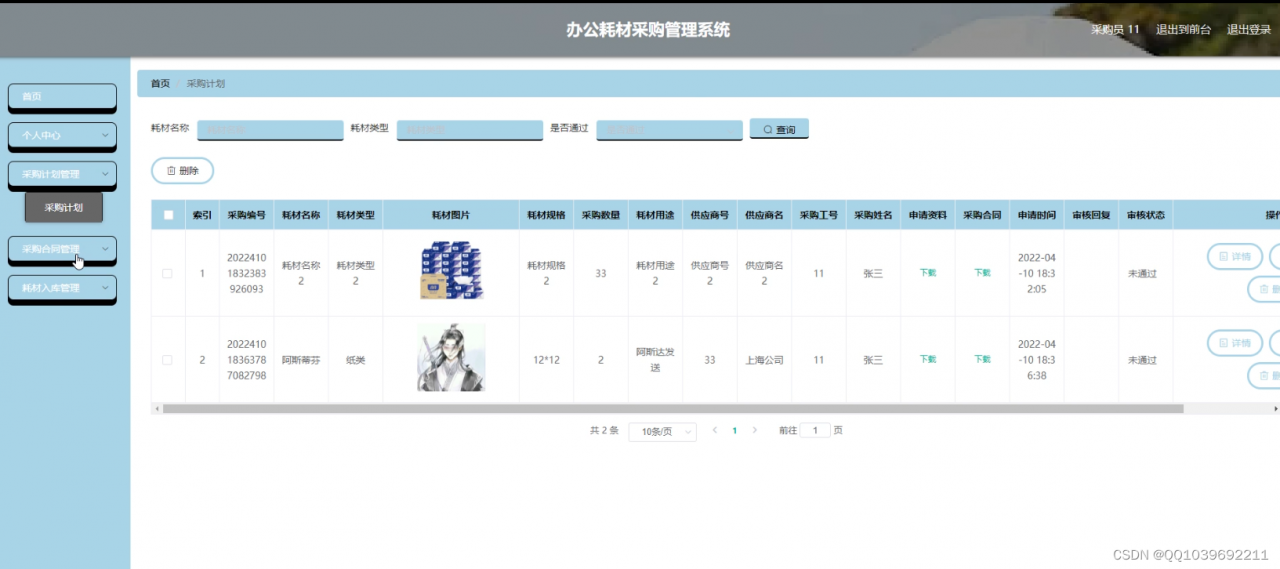Click the 采购计划 breadcrumb entry
The width and height of the screenshot is (1280, 569).
pyautogui.click(x=206, y=84)
